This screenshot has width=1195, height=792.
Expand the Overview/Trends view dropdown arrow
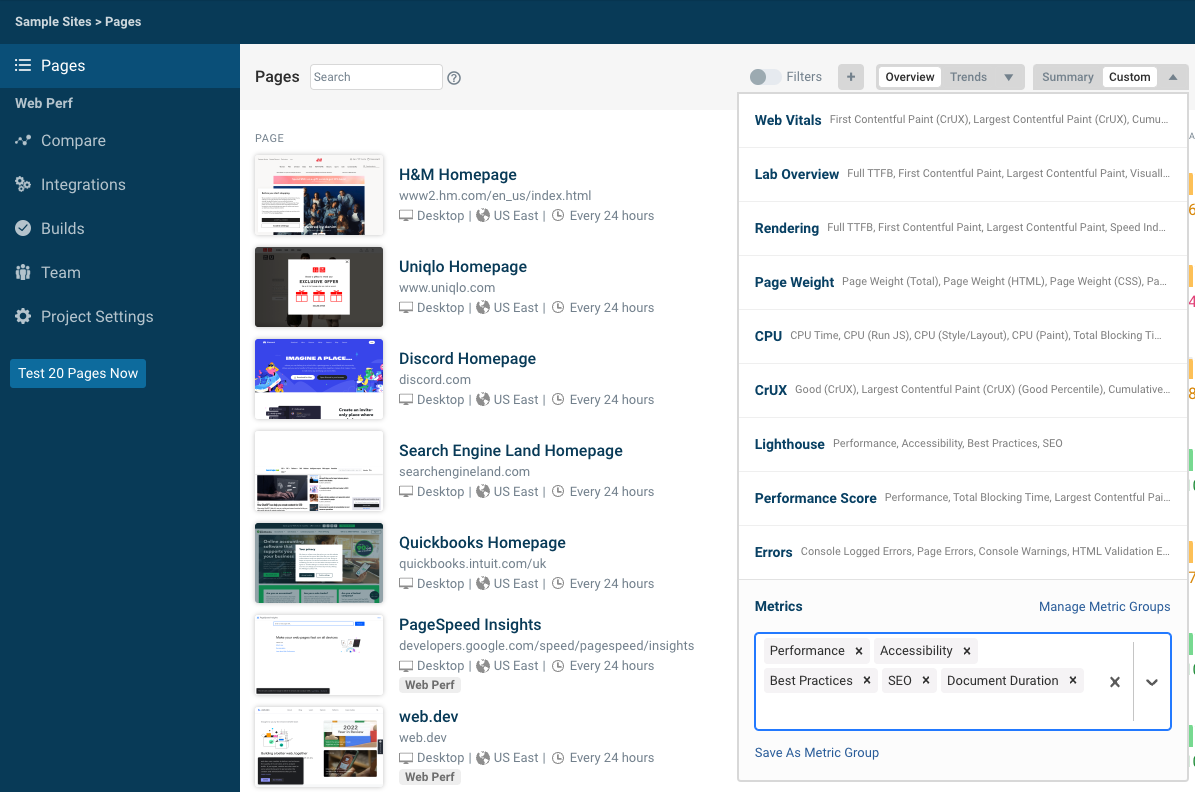1008,77
